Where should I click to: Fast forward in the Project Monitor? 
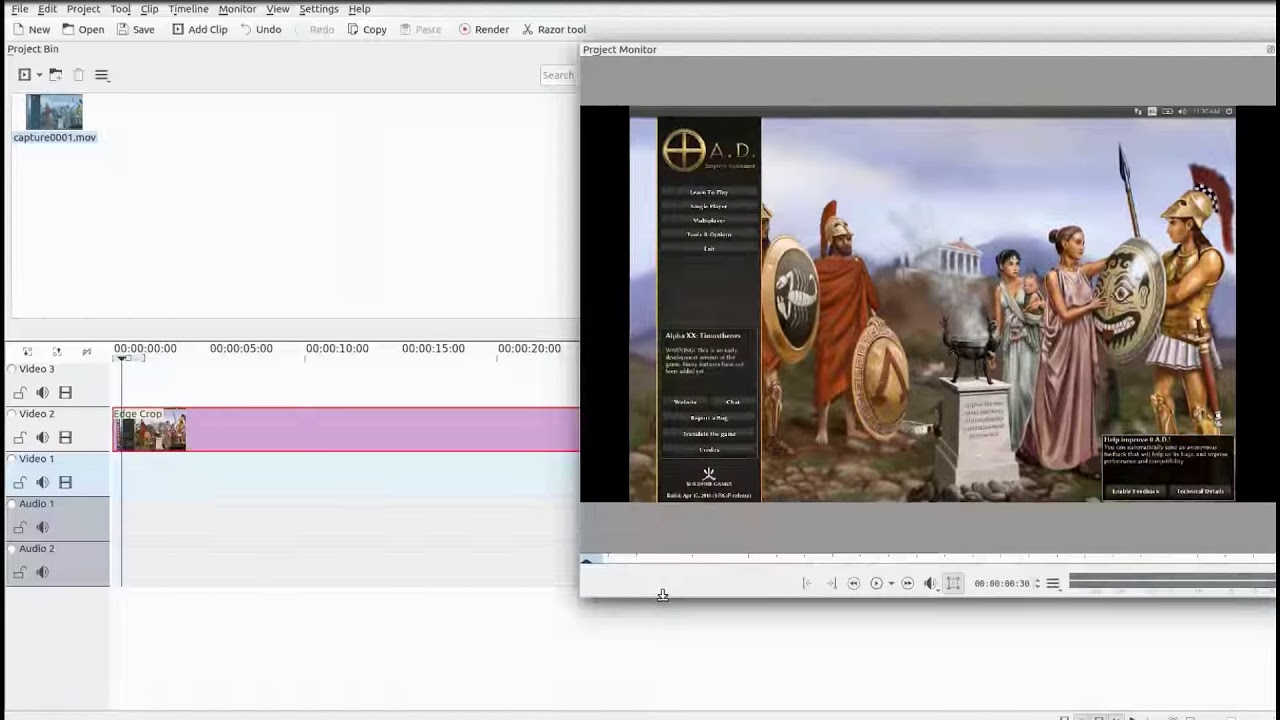point(908,584)
